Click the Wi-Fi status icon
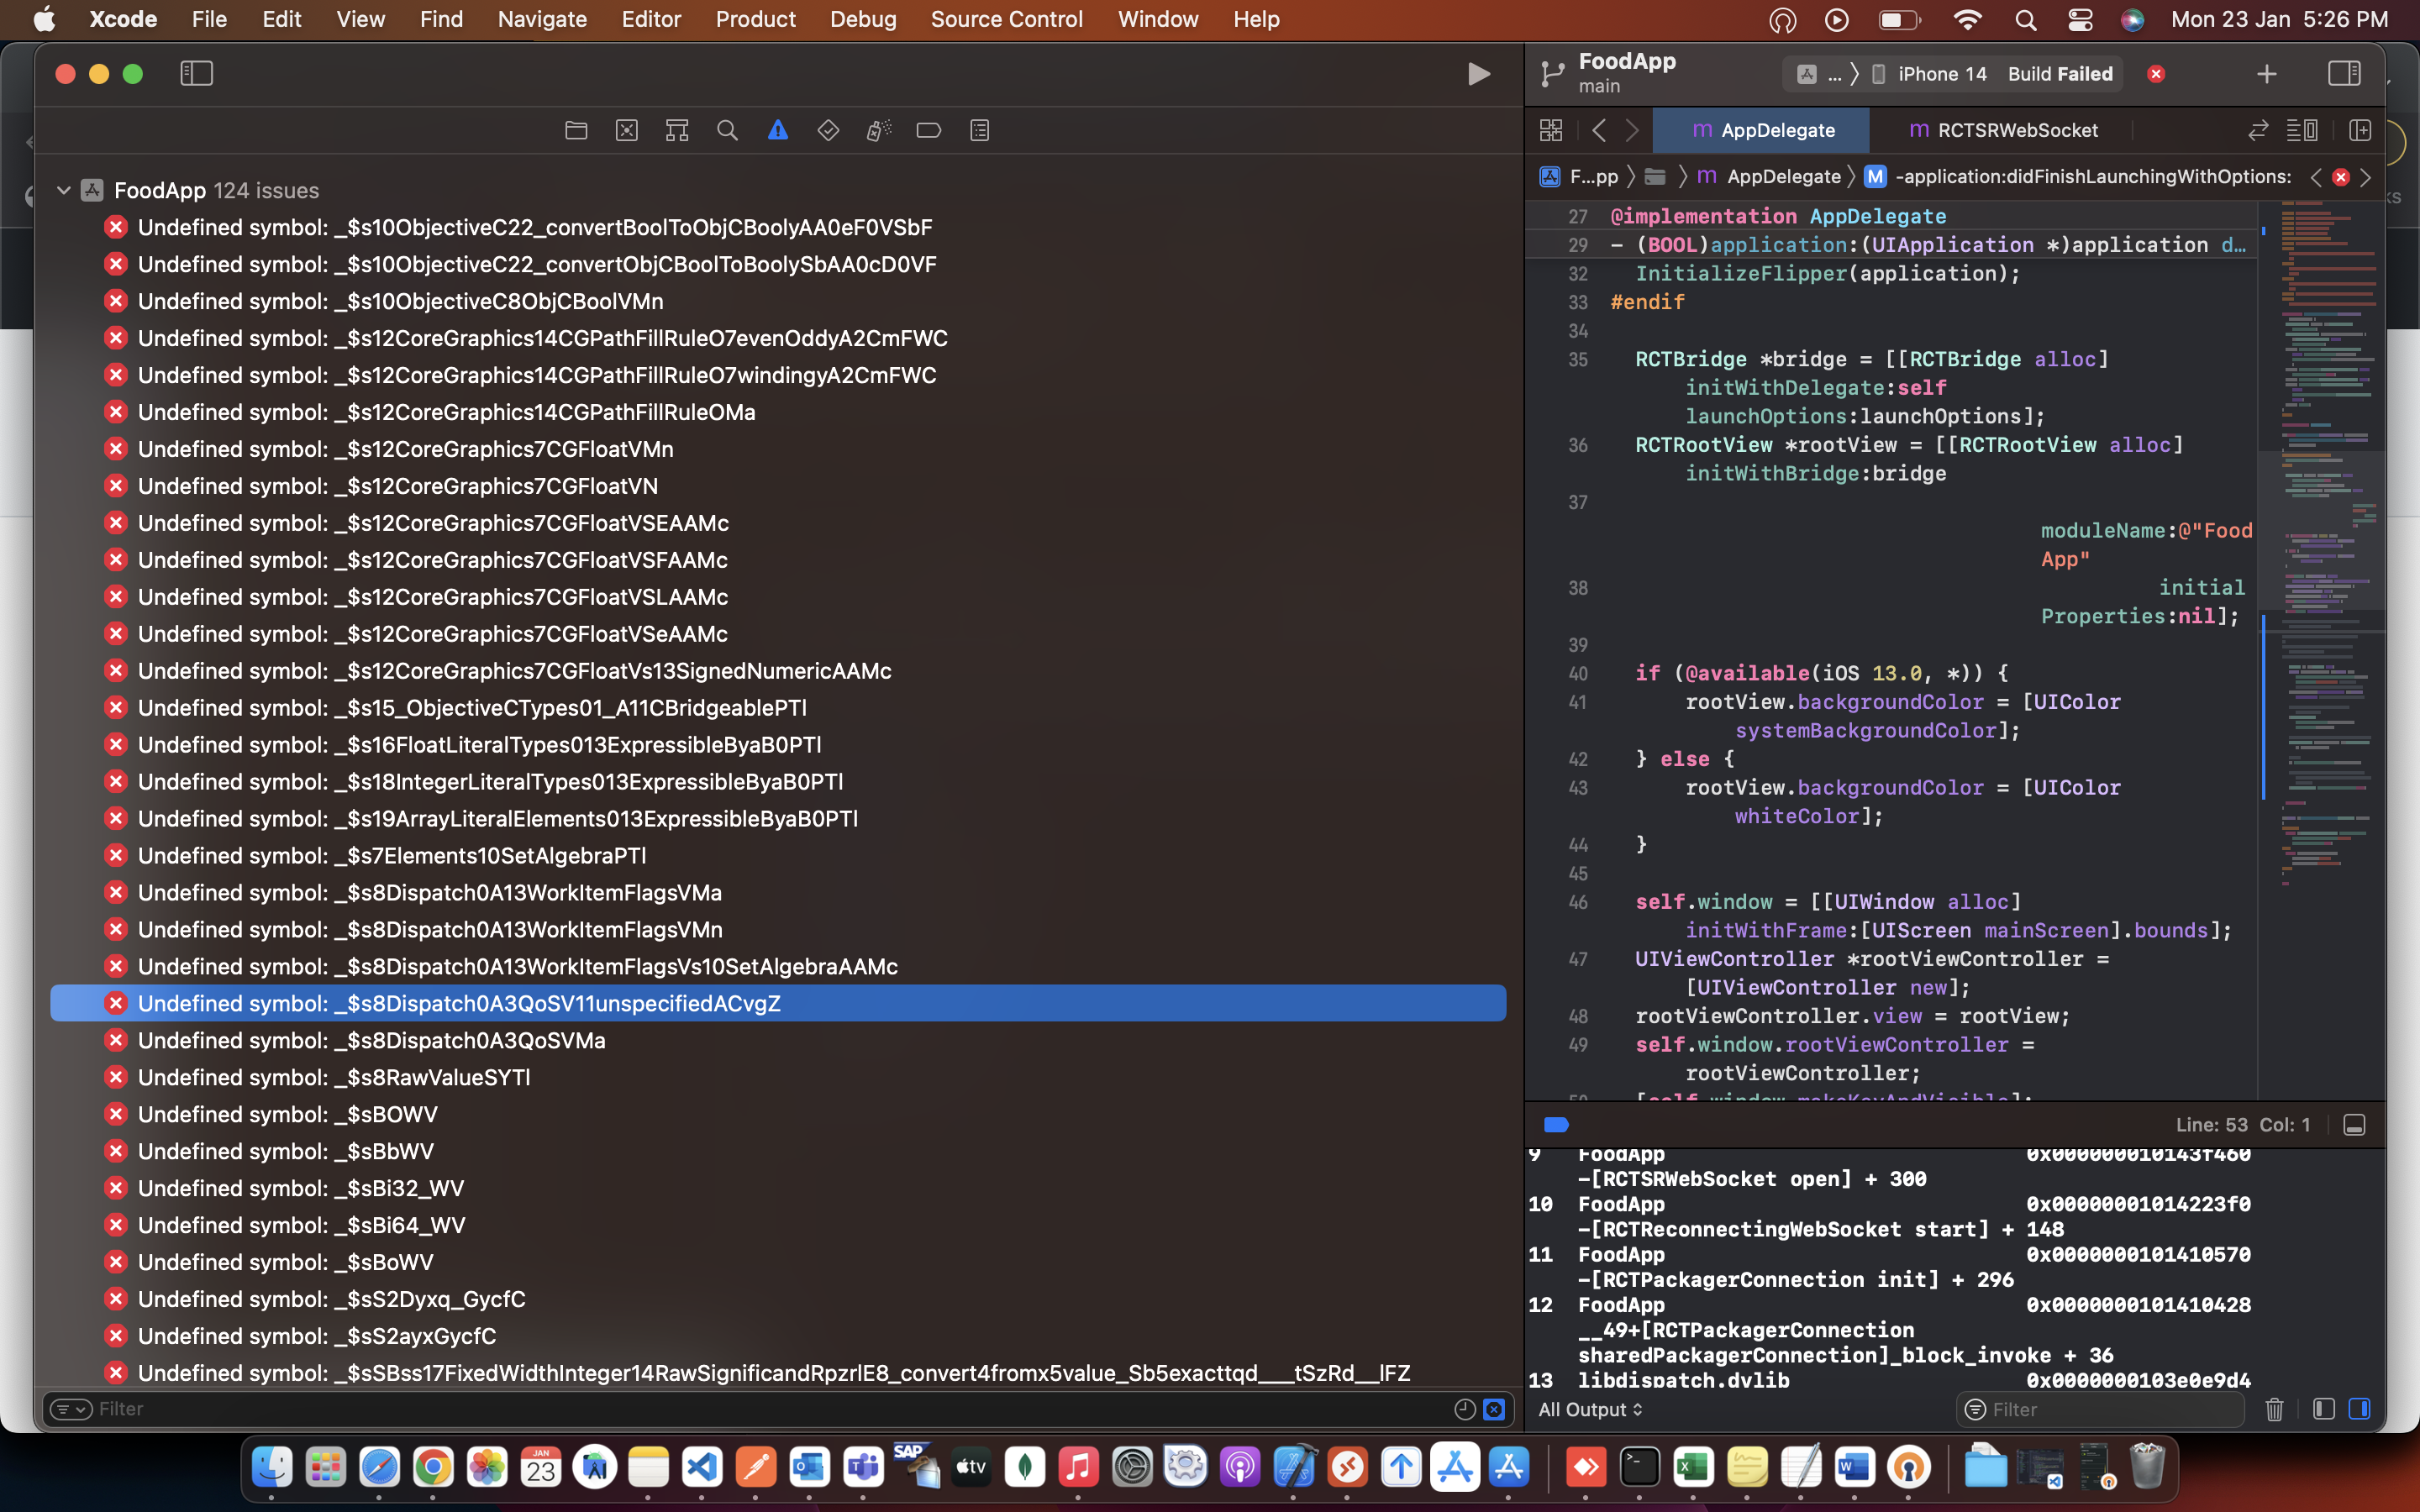Image resolution: width=2420 pixels, height=1512 pixels. click(1967, 19)
